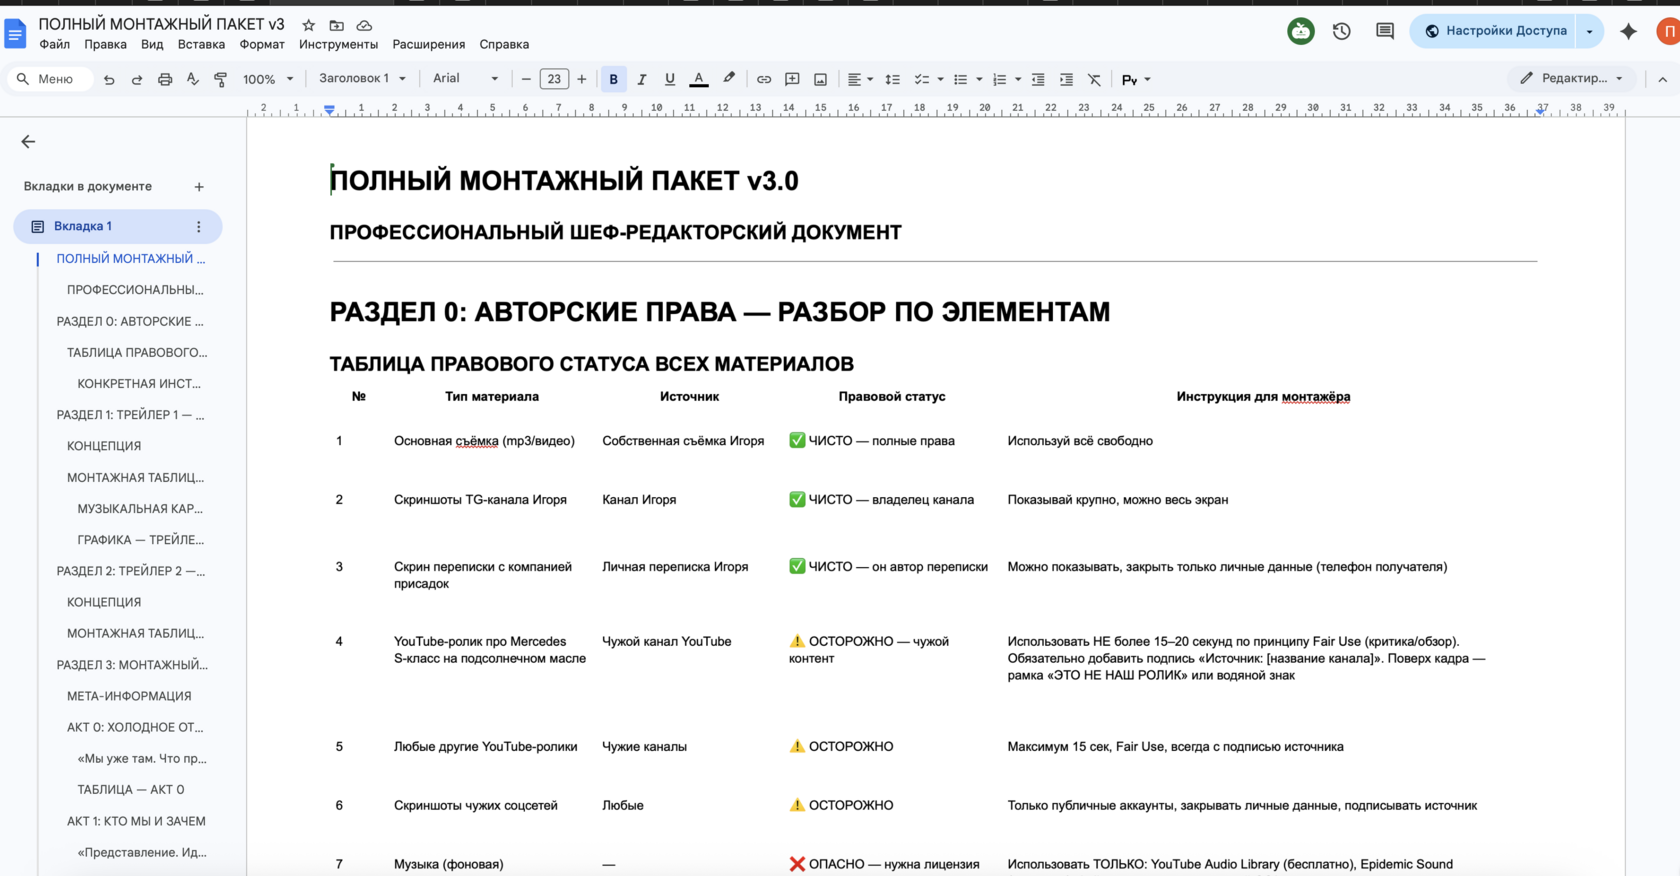
Task: Open line and paragraph spacing
Action: click(893, 79)
